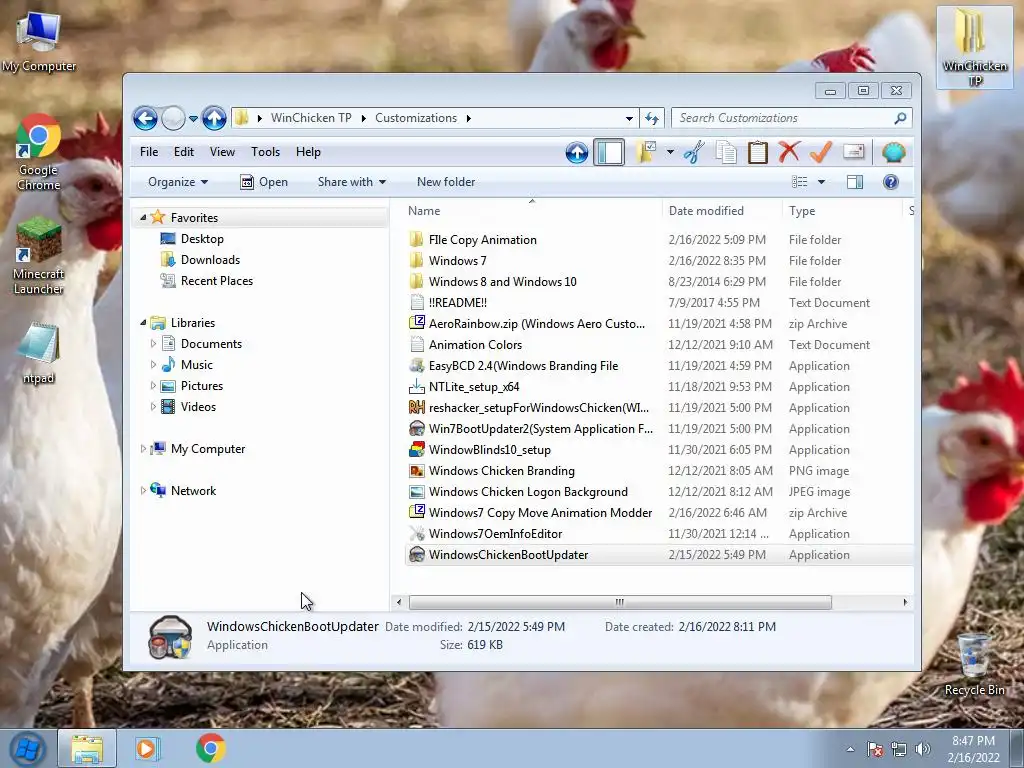Select the WindowBlinds10_setup file
The image size is (1024, 768).
point(490,450)
